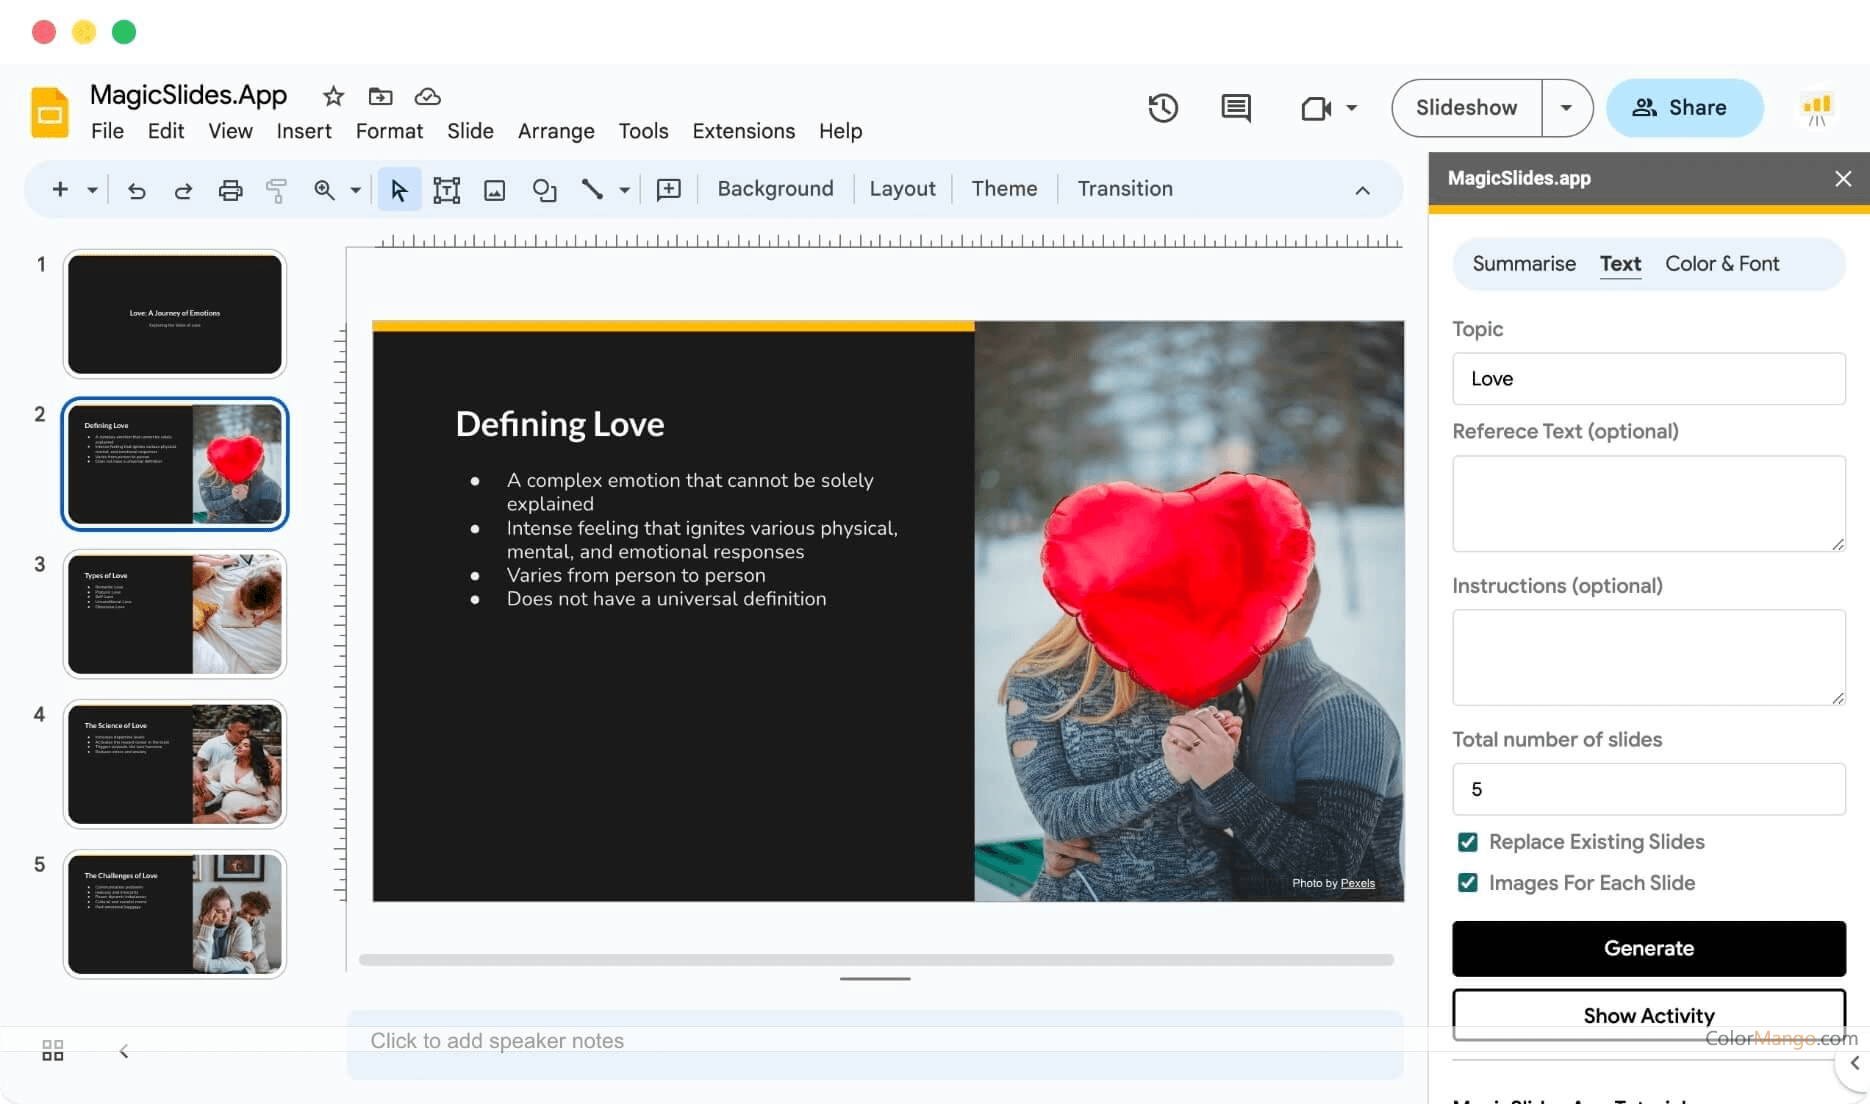Star the MagicSlides.App presentation
The width and height of the screenshot is (1870, 1104).
pyautogui.click(x=333, y=96)
